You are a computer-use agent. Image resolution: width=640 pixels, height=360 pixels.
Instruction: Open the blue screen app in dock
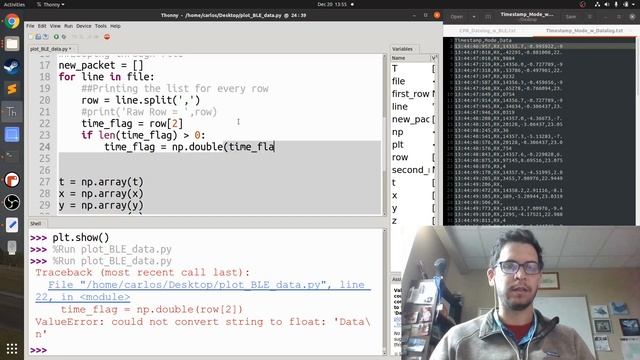[12, 134]
